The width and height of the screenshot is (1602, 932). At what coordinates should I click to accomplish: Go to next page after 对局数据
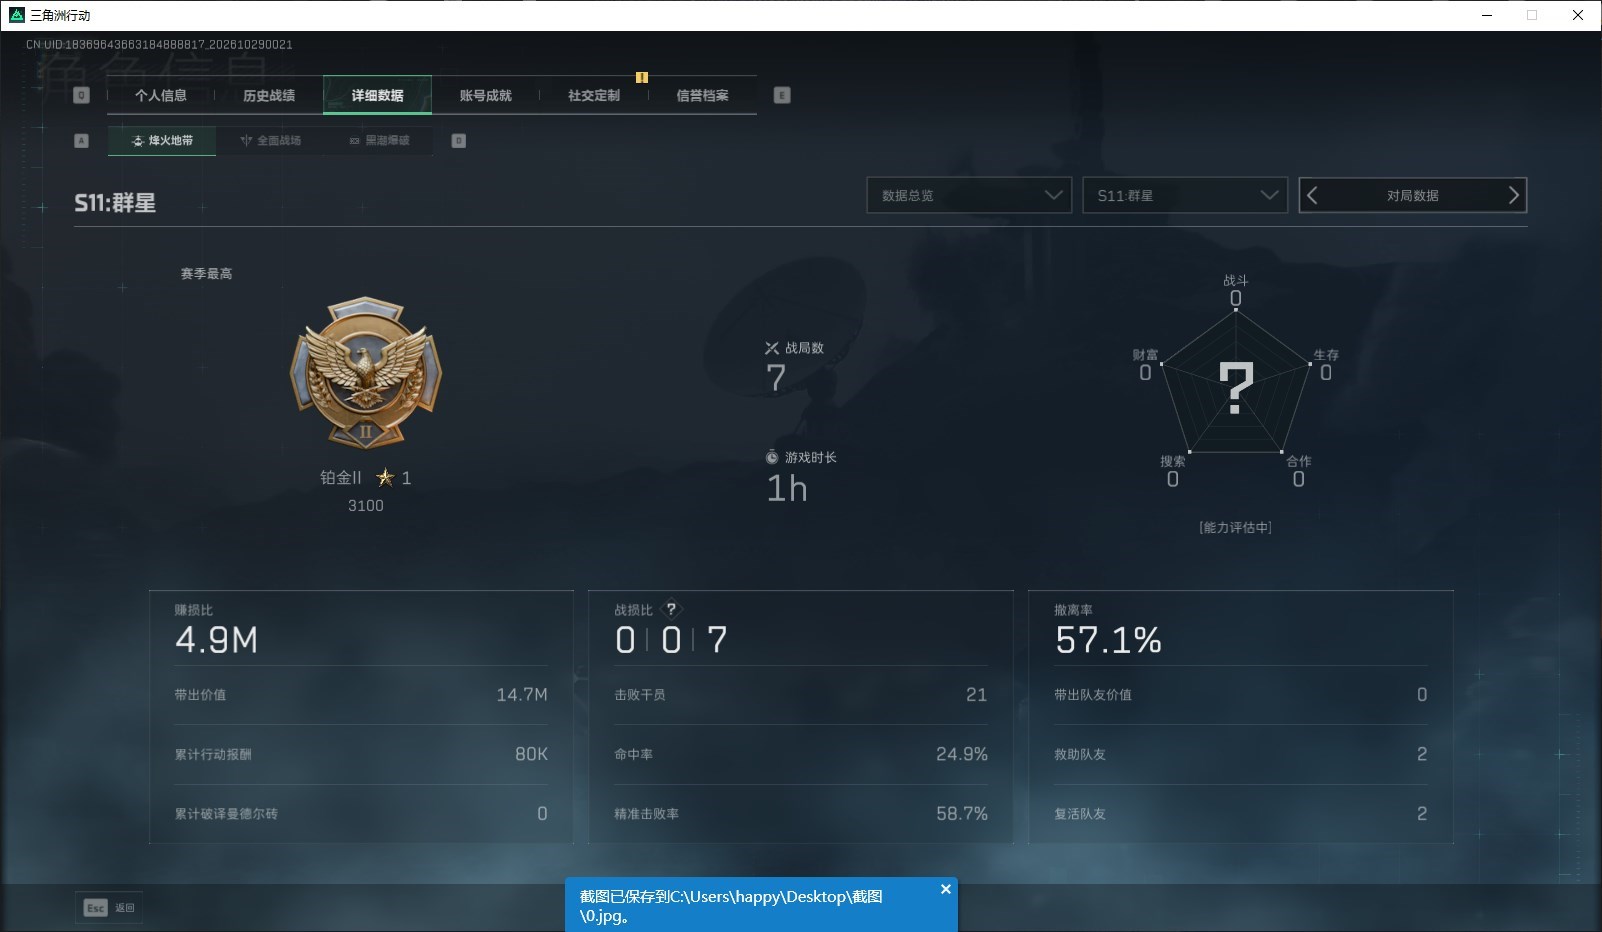point(1513,195)
